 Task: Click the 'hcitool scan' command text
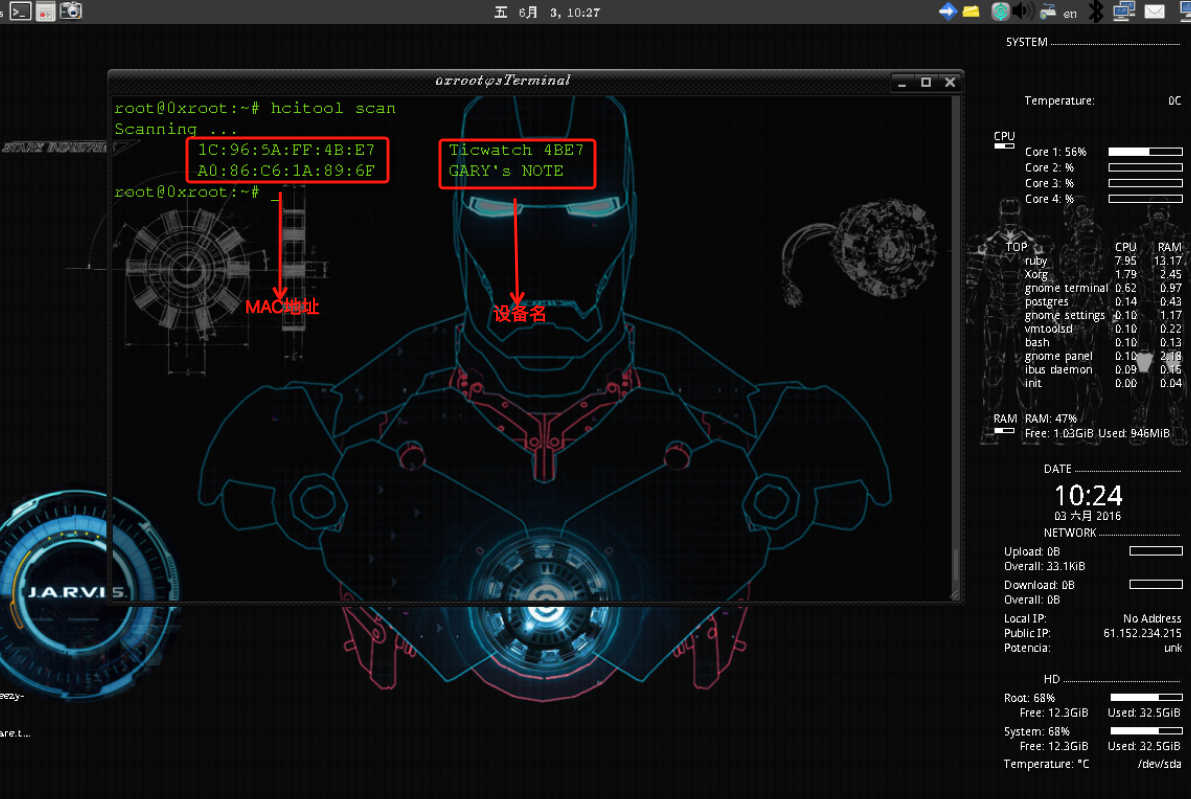click(333, 108)
